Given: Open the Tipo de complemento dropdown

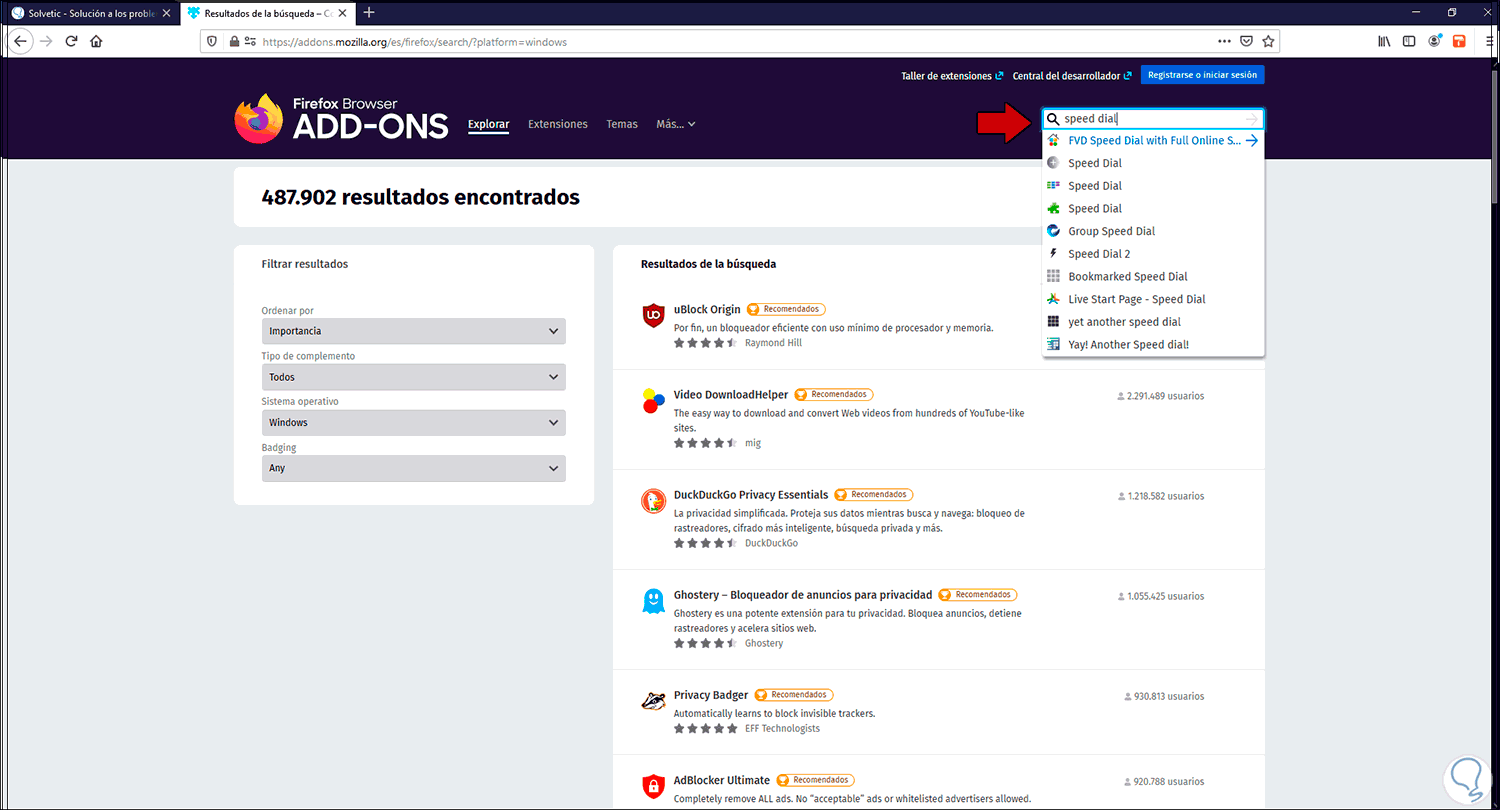Looking at the screenshot, I should pyautogui.click(x=413, y=377).
